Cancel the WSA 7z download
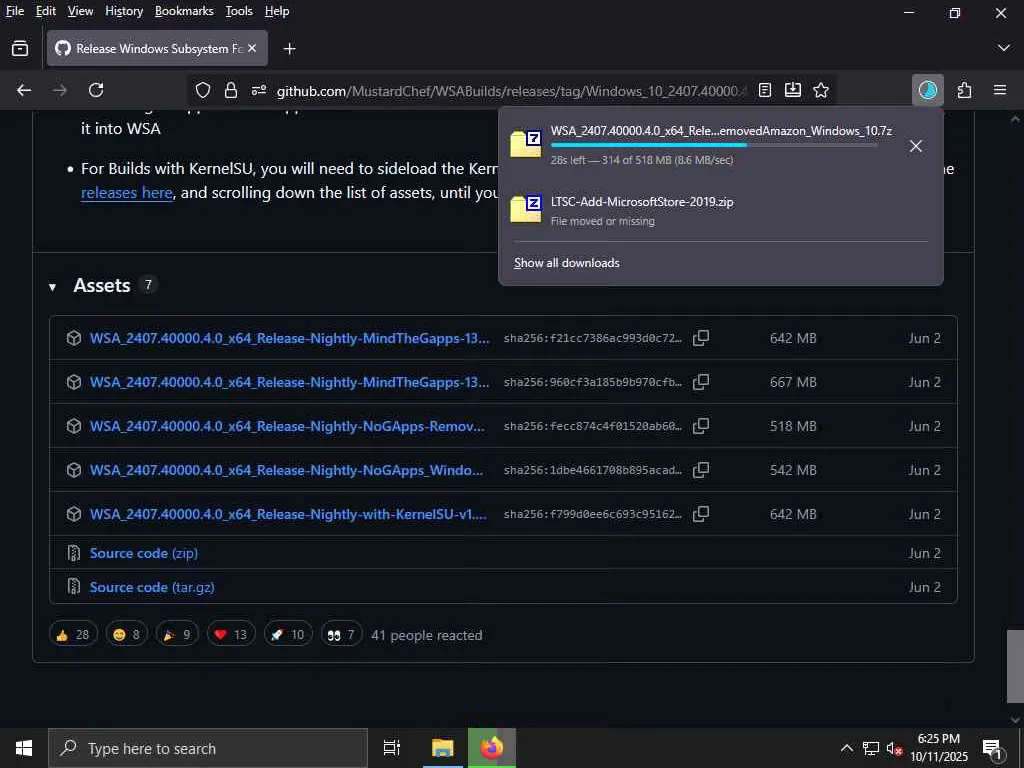Image resolution: width=1024 pixels, height=768 pixels. [916, 146]
